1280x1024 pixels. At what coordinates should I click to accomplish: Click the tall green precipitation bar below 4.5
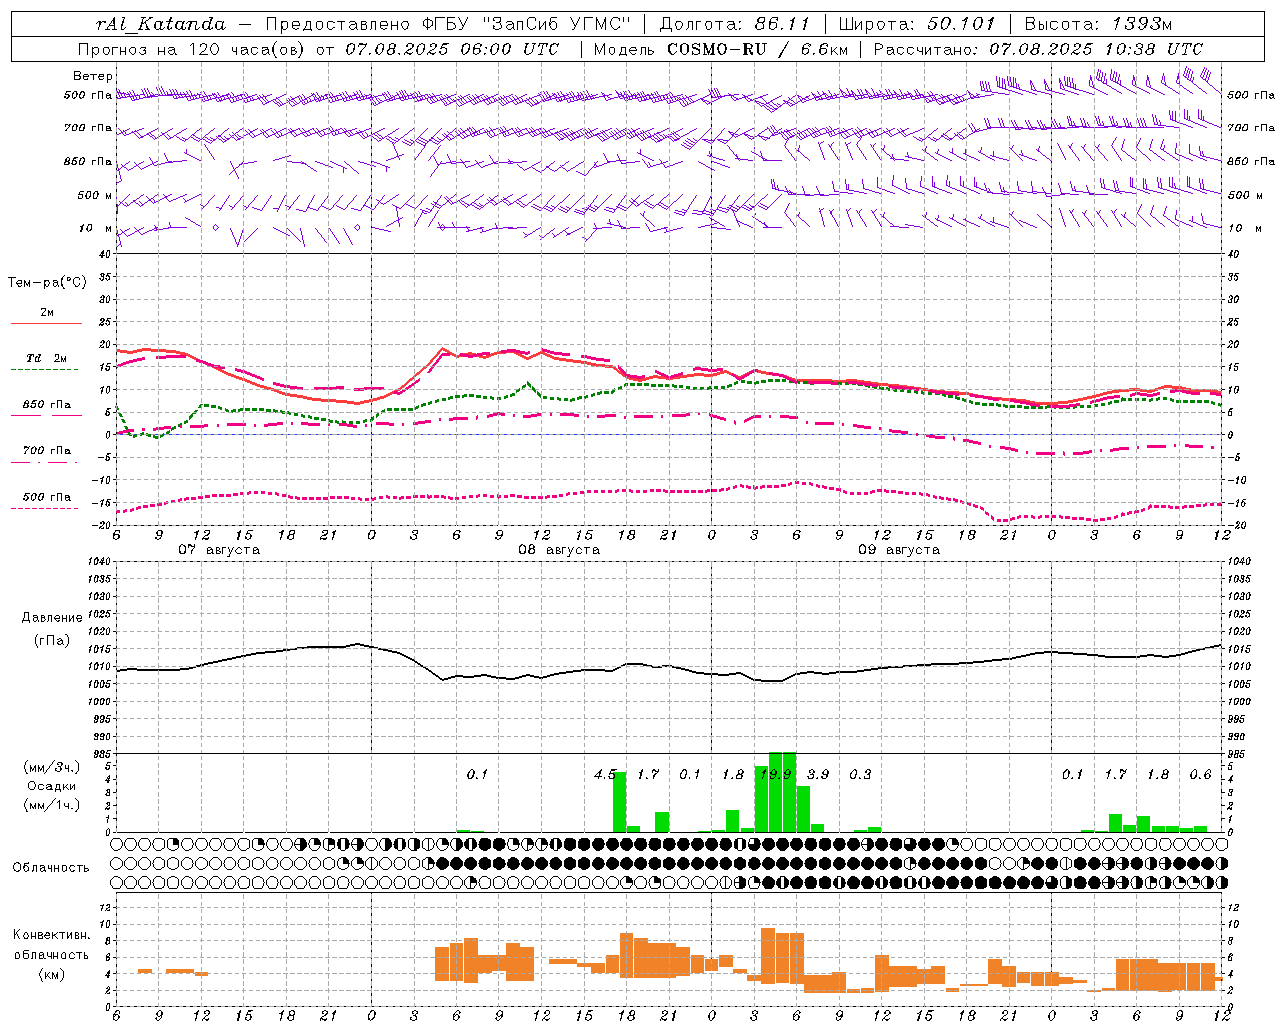click(x=619, y=802)
